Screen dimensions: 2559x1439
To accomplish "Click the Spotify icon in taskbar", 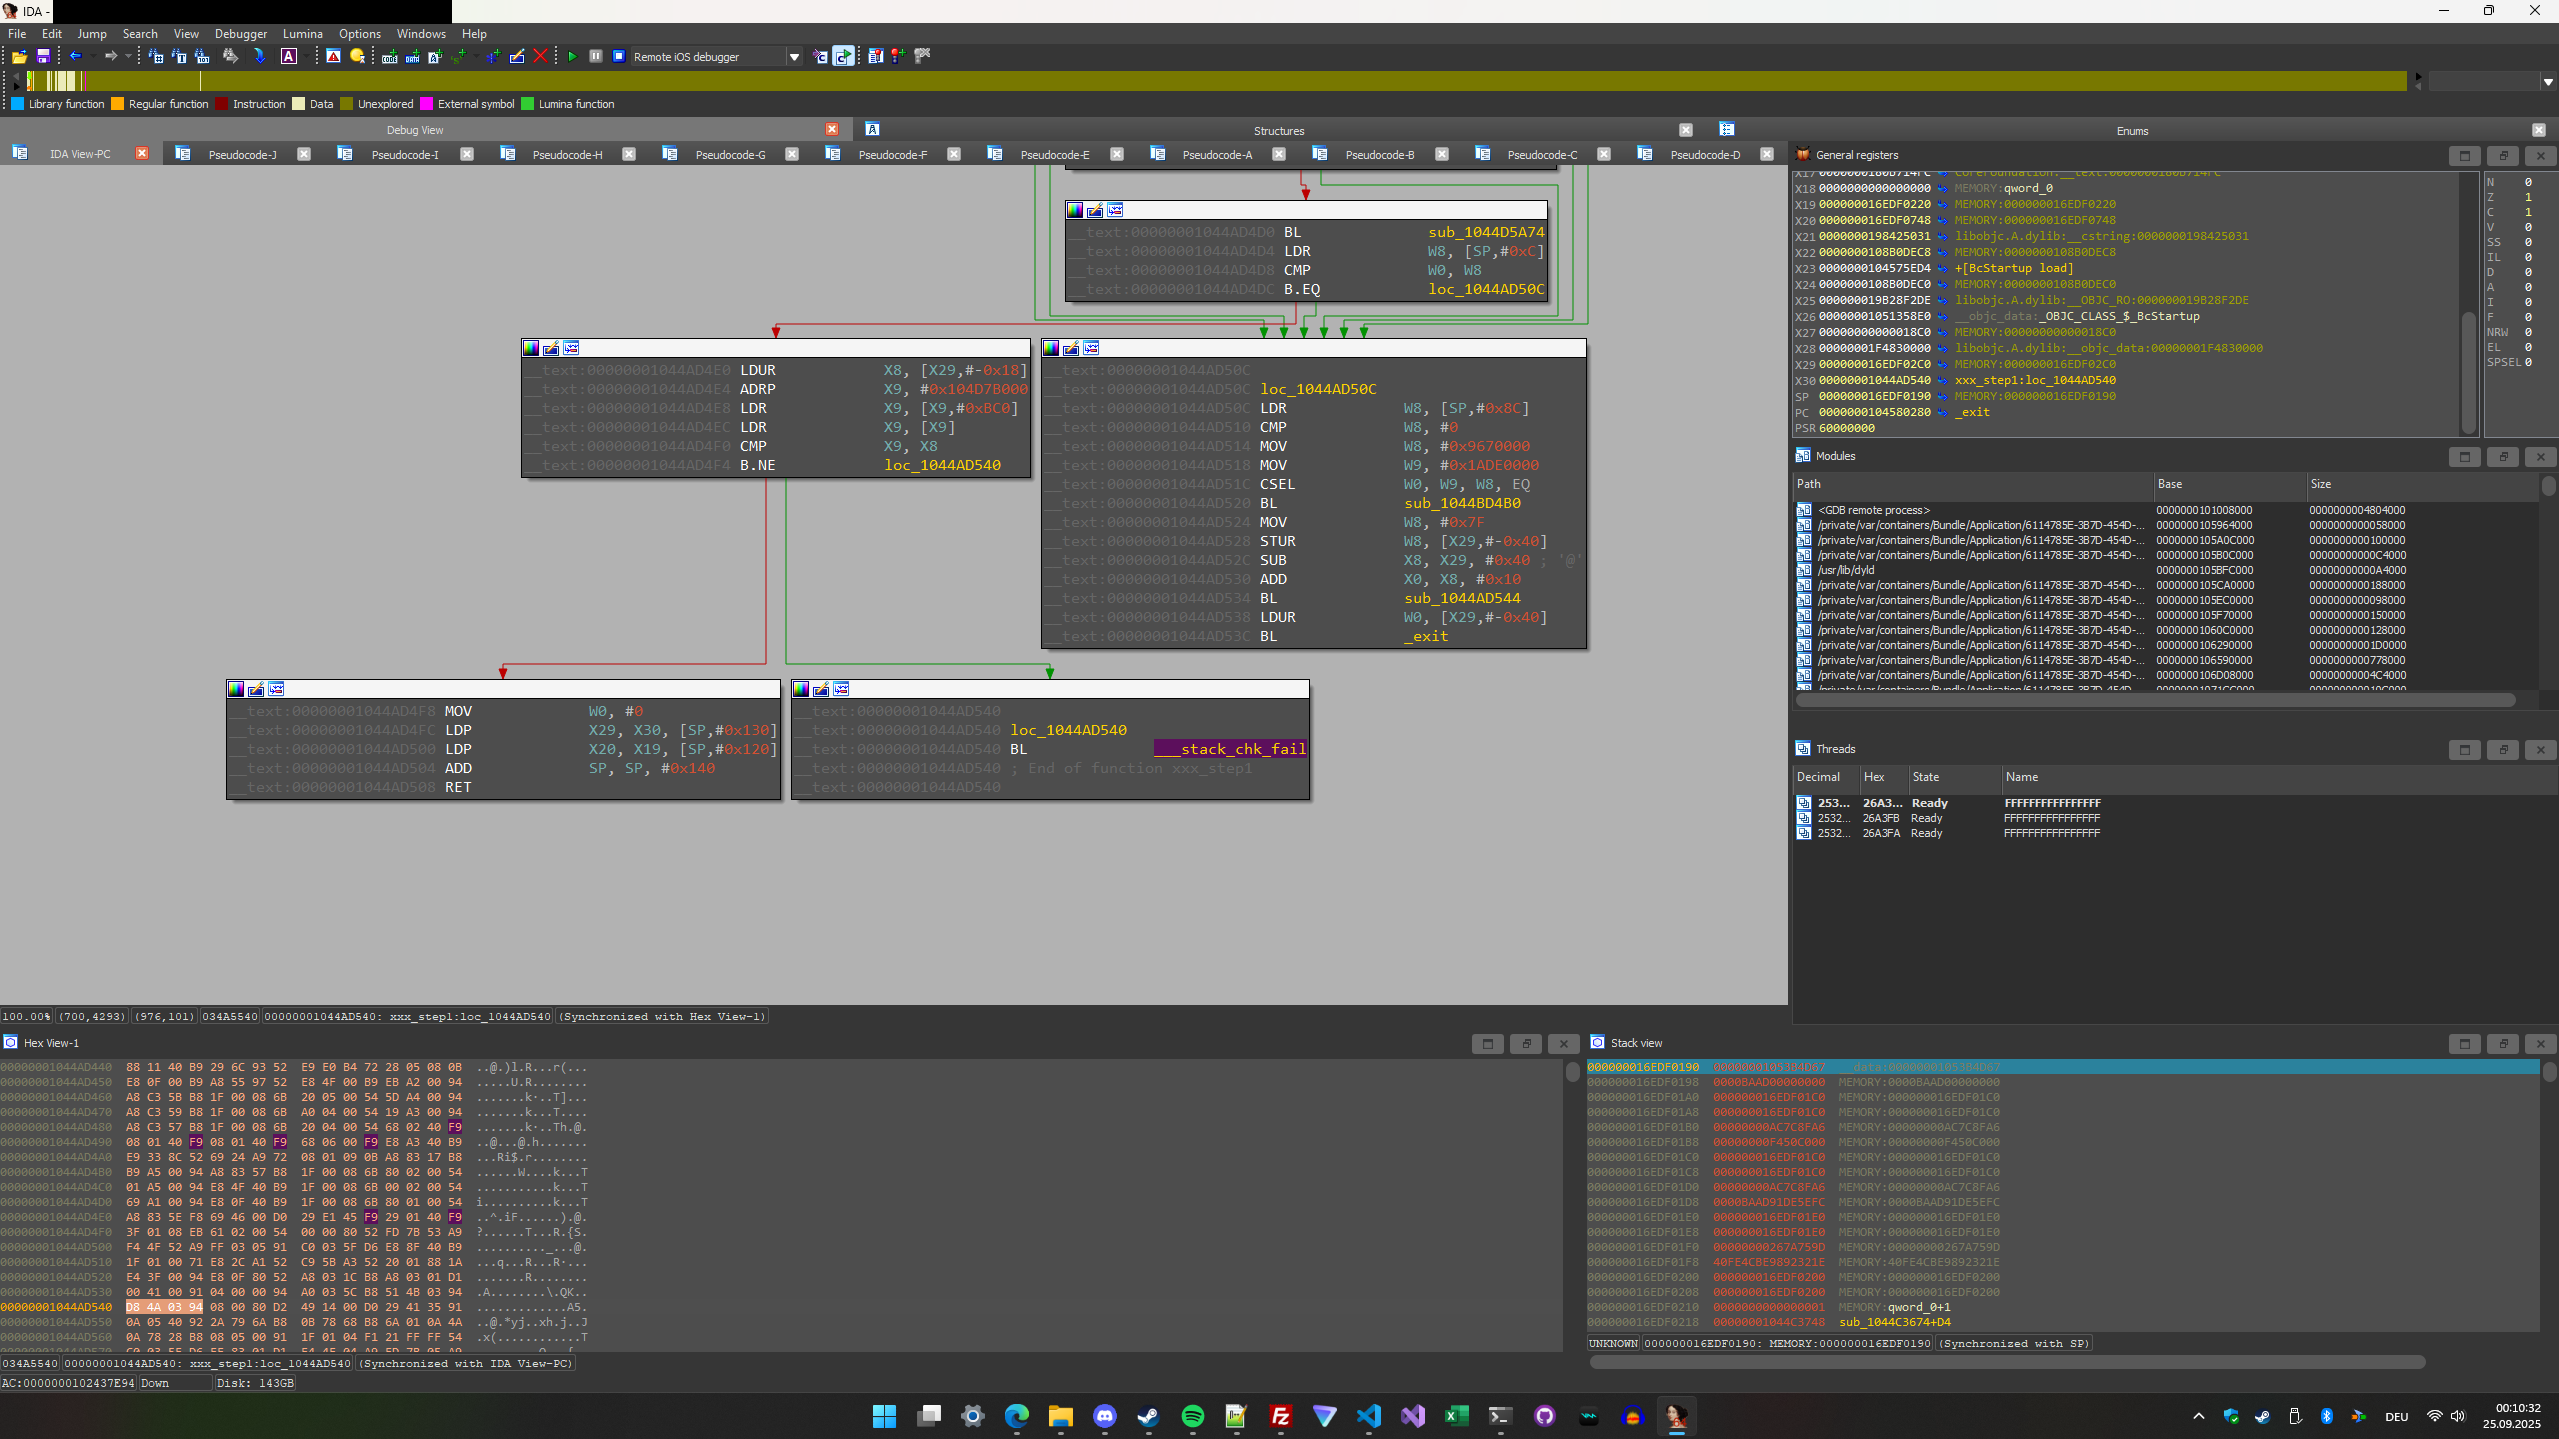I will 1192,1416.
